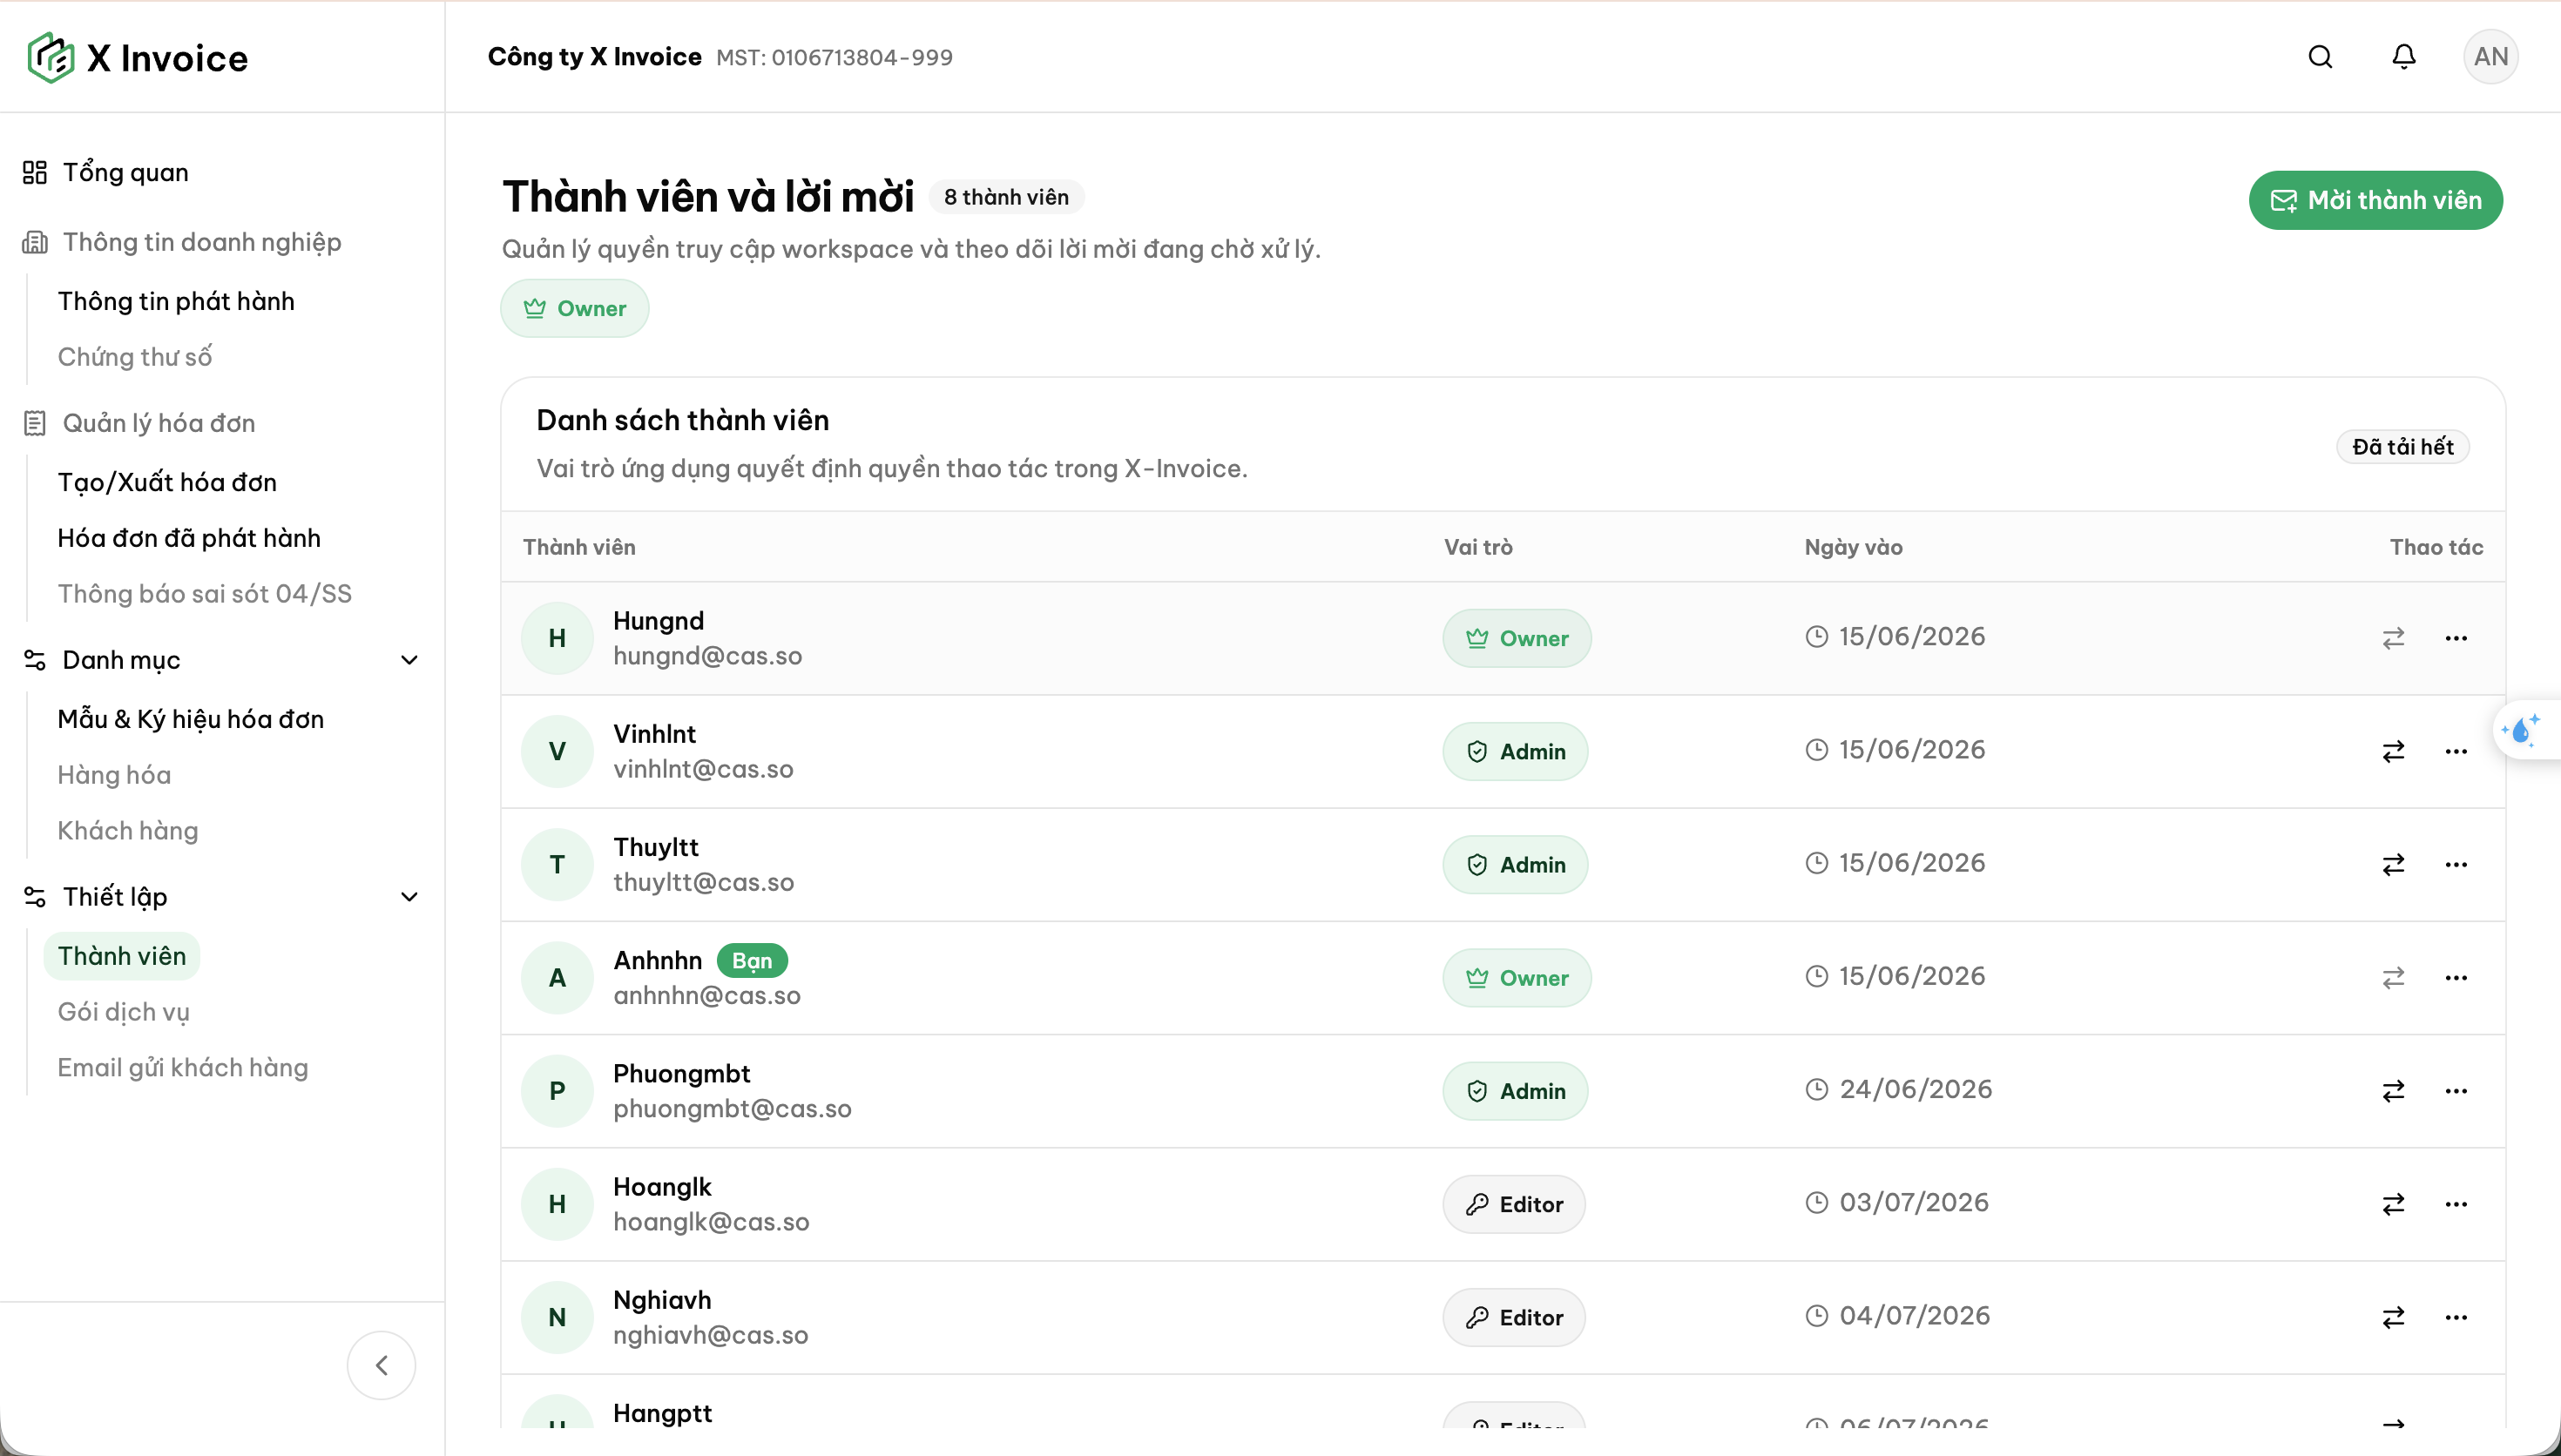
Task: Click the Editor role badge for Hoanglk
Action: click(x=1513, y=1204)
